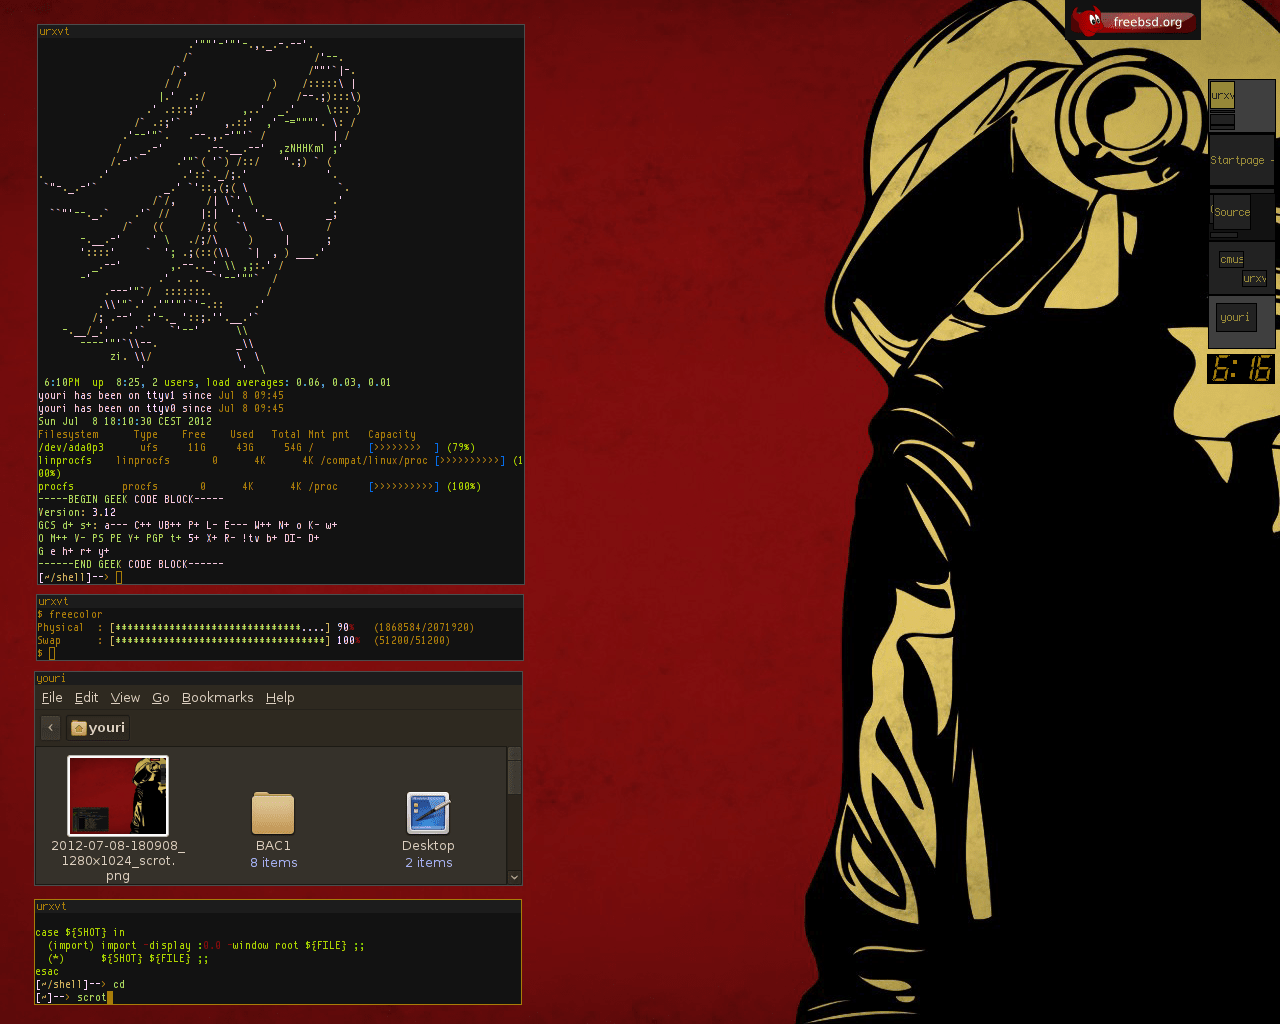Click the home folder icon beside youri
The width and height of the screenshot is (1280, 1024).
[79, 728]
